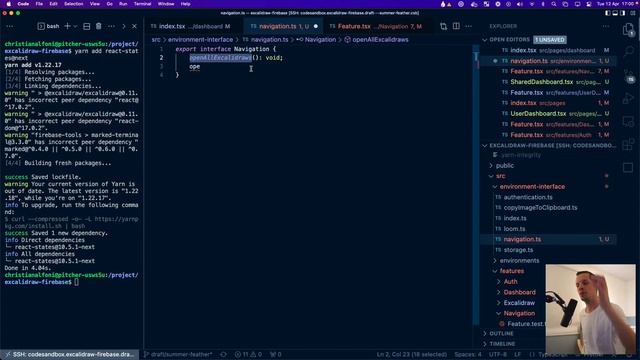Open the Source Control view icon
Screen dimensions: 640x360
click(x=628, y=75)
